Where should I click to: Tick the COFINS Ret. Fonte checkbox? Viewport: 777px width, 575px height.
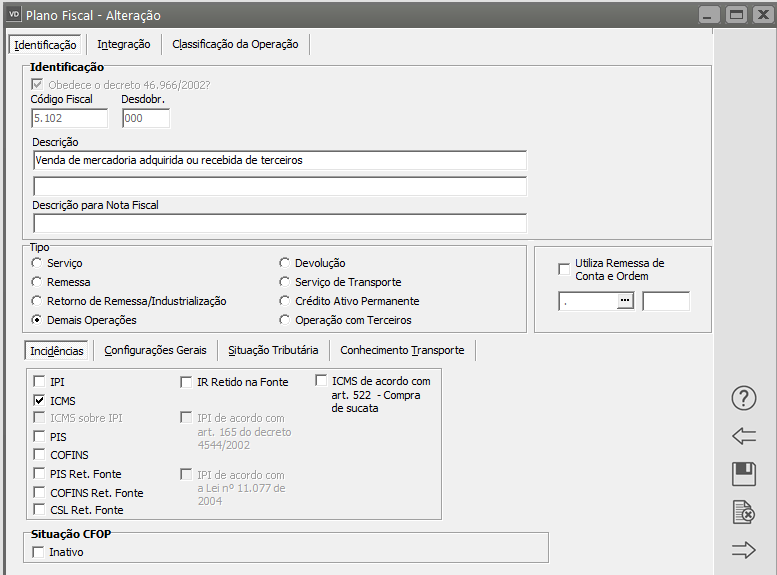point(39,492)
